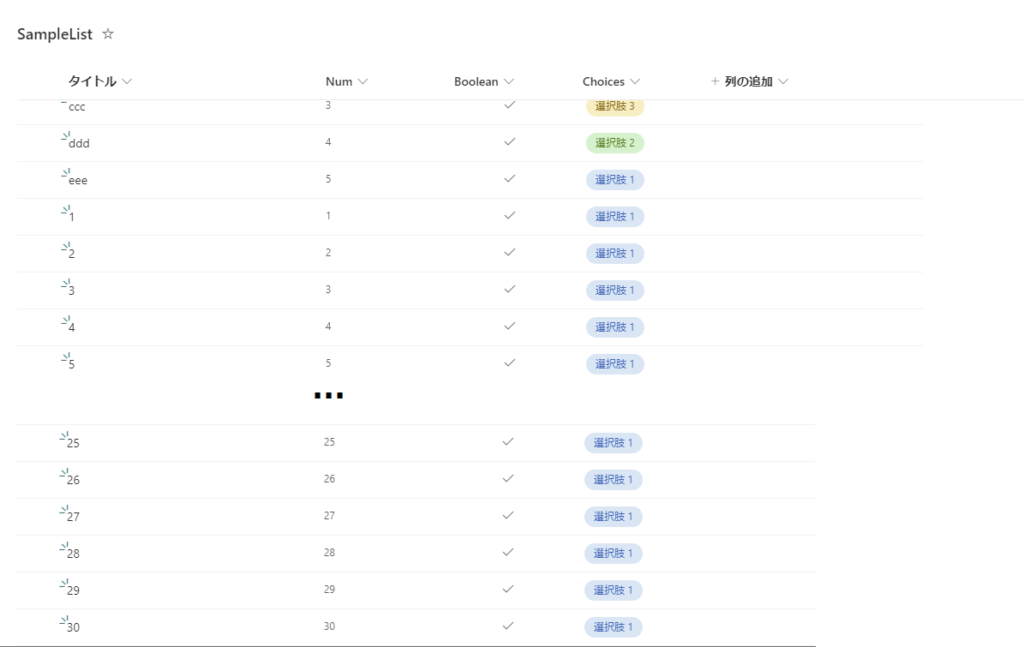1024x647 pixels.
Task: Open the タイトル column header menu
Action: 100,82
